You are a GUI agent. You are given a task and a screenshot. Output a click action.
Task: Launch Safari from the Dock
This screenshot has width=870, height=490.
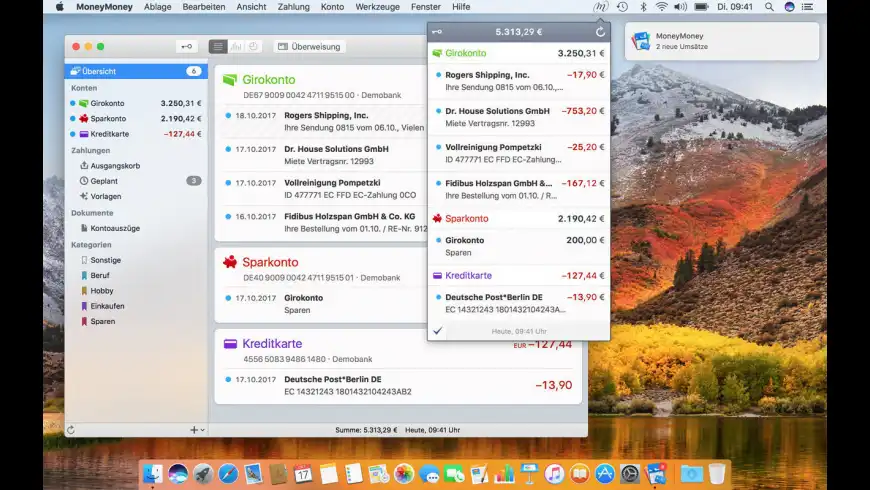point(228,474)
